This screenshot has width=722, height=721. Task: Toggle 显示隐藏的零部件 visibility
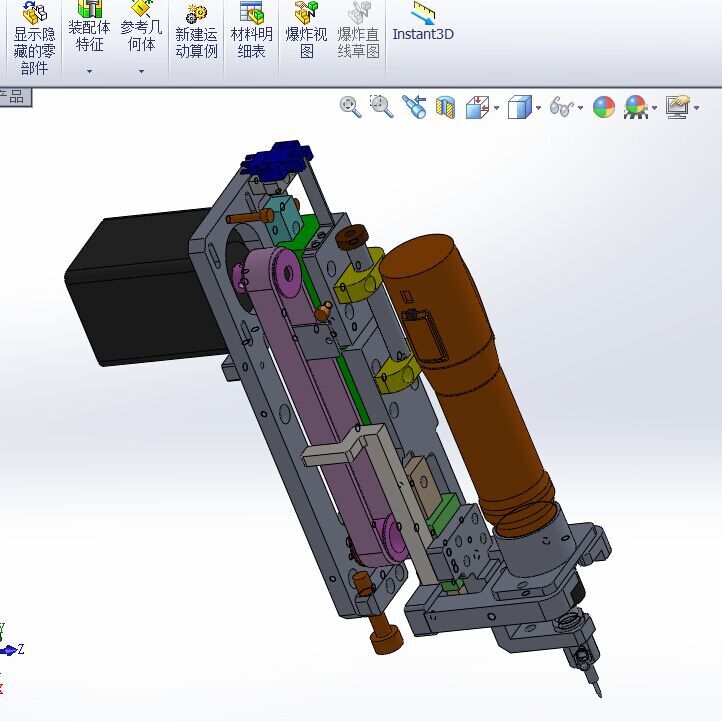35,38
